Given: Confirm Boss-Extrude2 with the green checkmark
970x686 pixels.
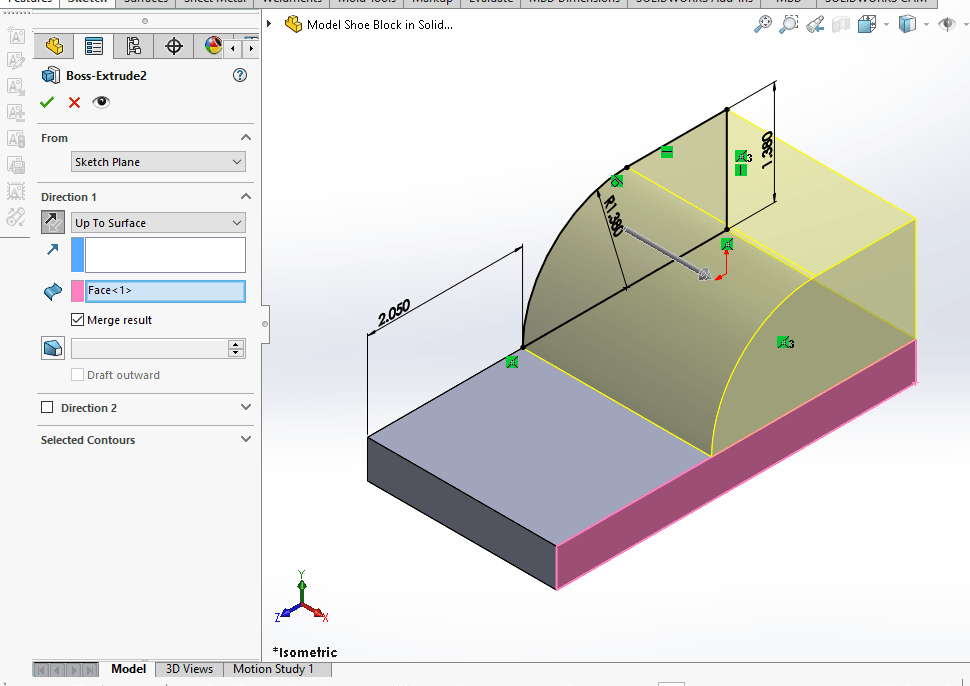Looking at the screenshot, I should click(47, 102).
